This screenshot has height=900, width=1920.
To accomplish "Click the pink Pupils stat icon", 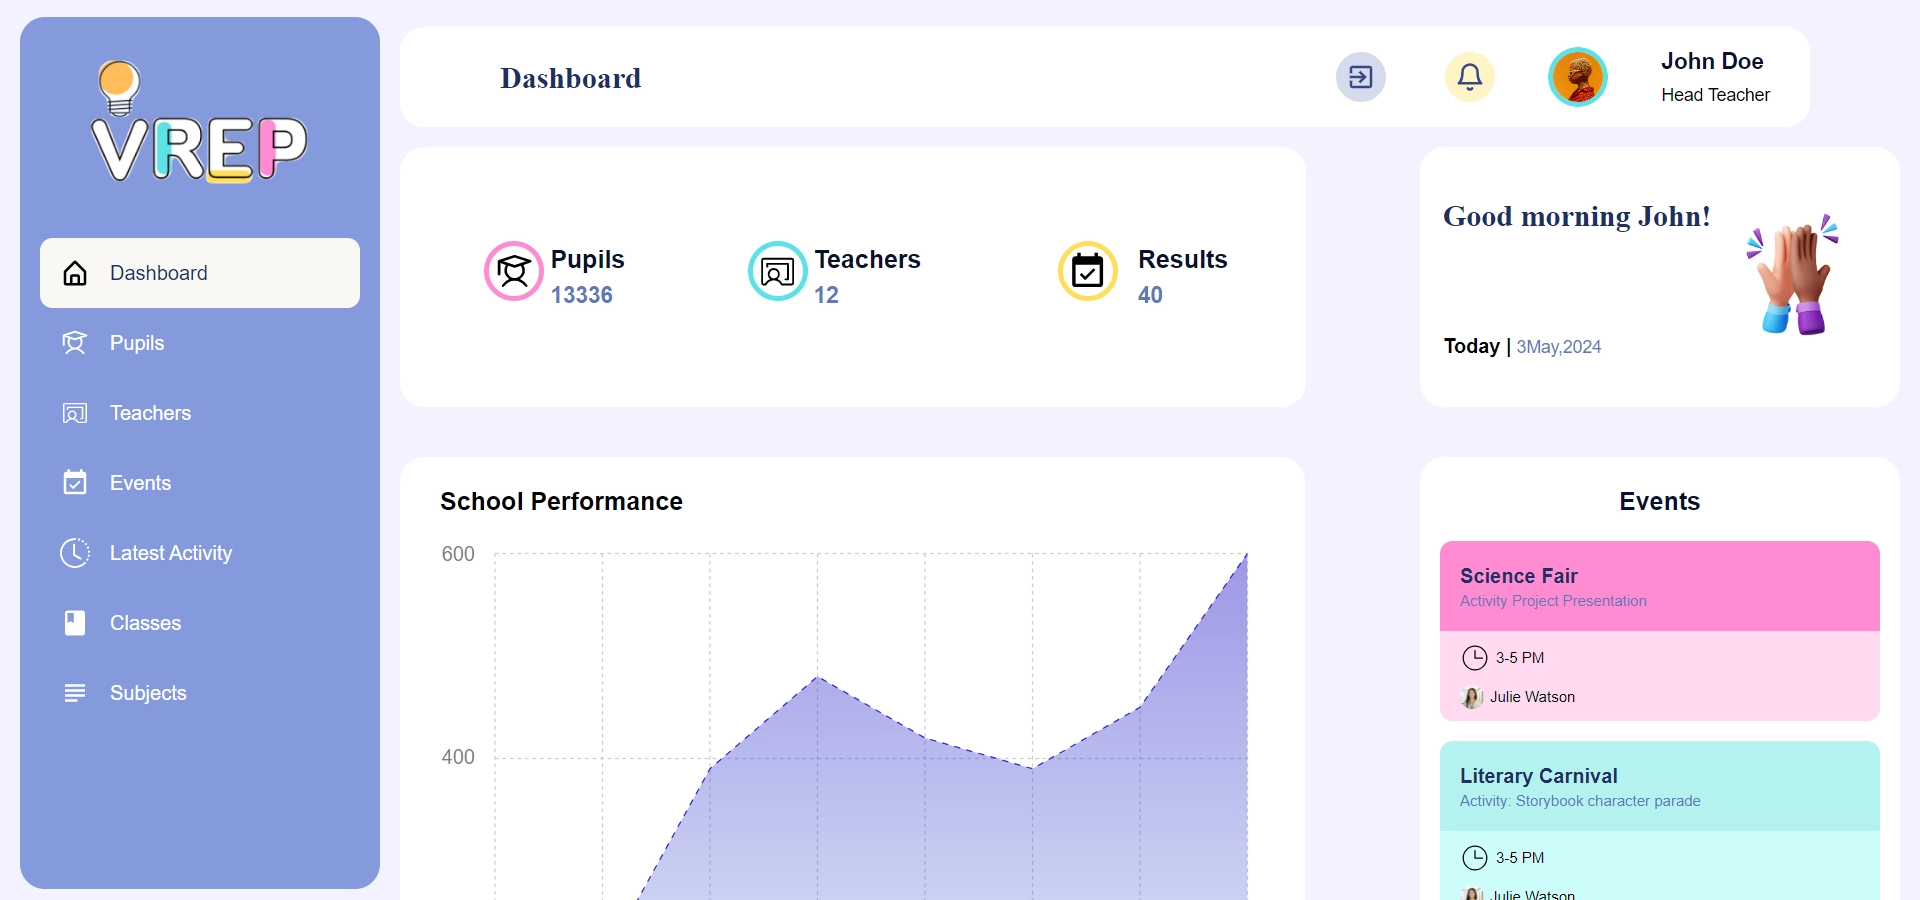I will click(514, 271).
